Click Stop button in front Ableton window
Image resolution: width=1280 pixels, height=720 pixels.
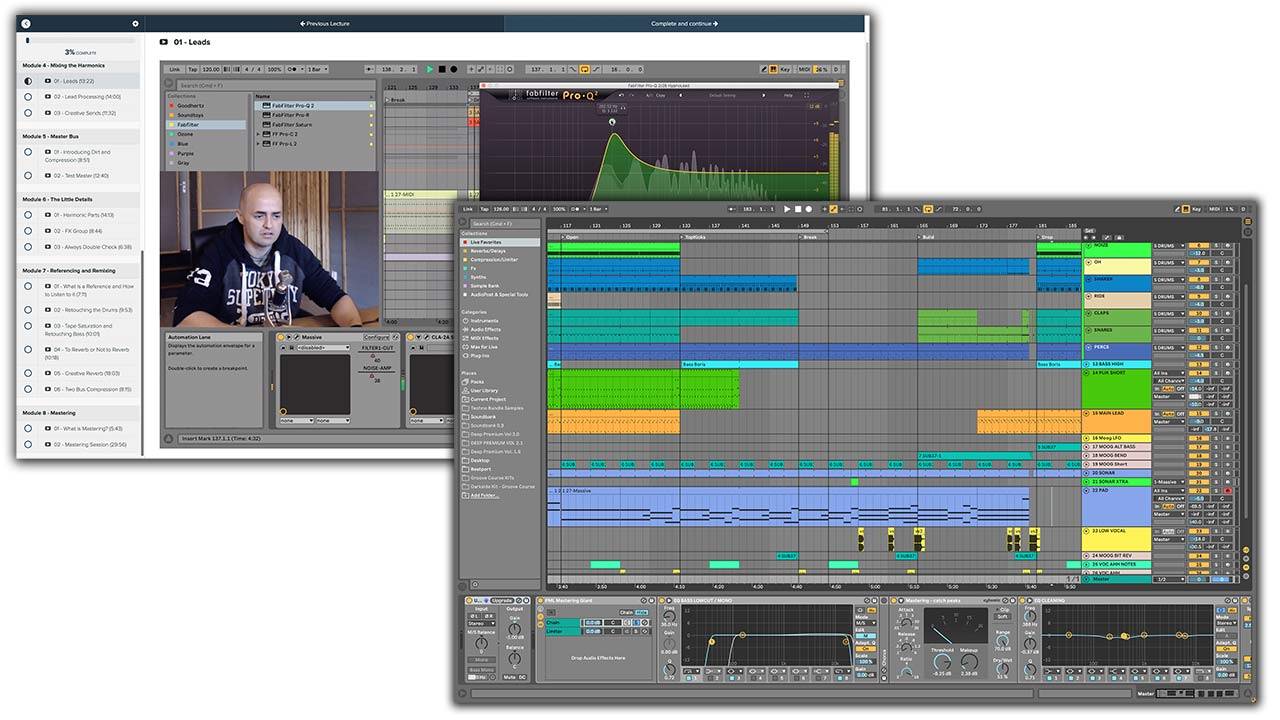pyautogui.click(x=798, y=209)
